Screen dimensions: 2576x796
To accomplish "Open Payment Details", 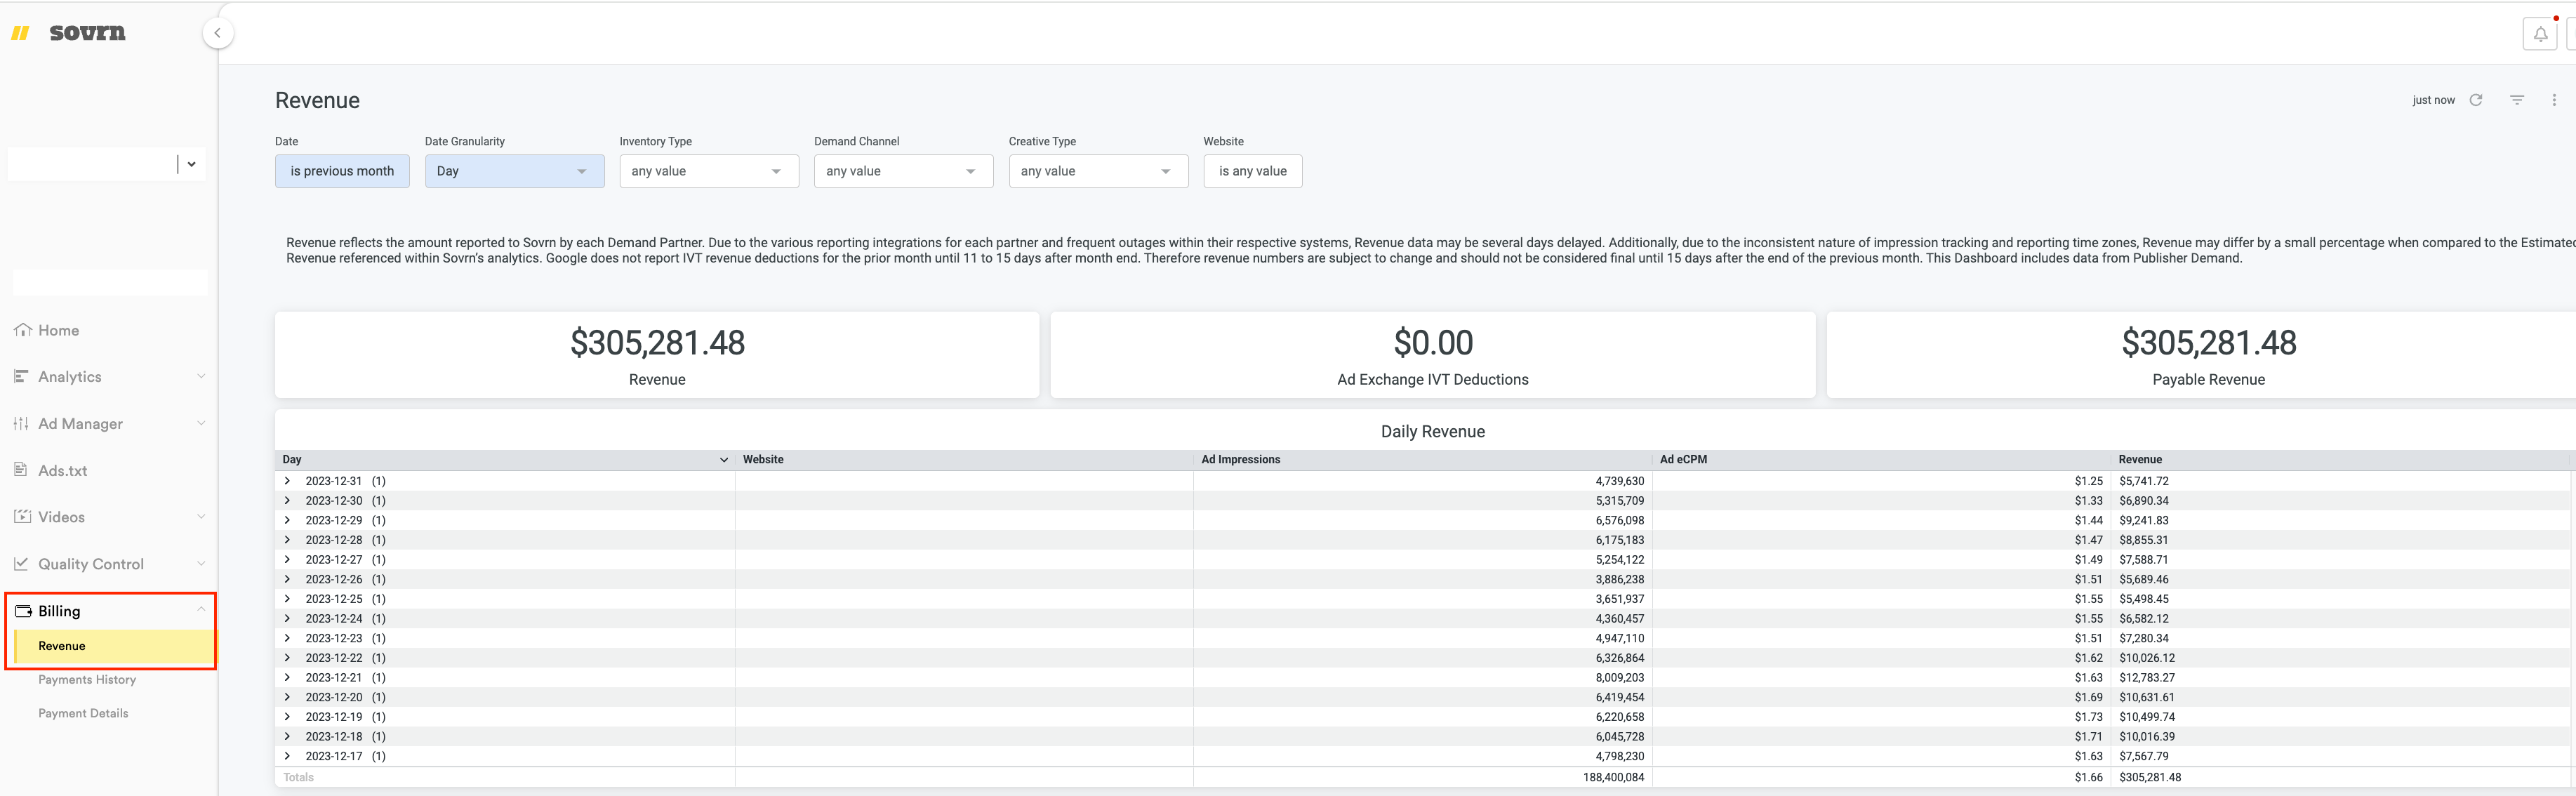I will (83, 714).
